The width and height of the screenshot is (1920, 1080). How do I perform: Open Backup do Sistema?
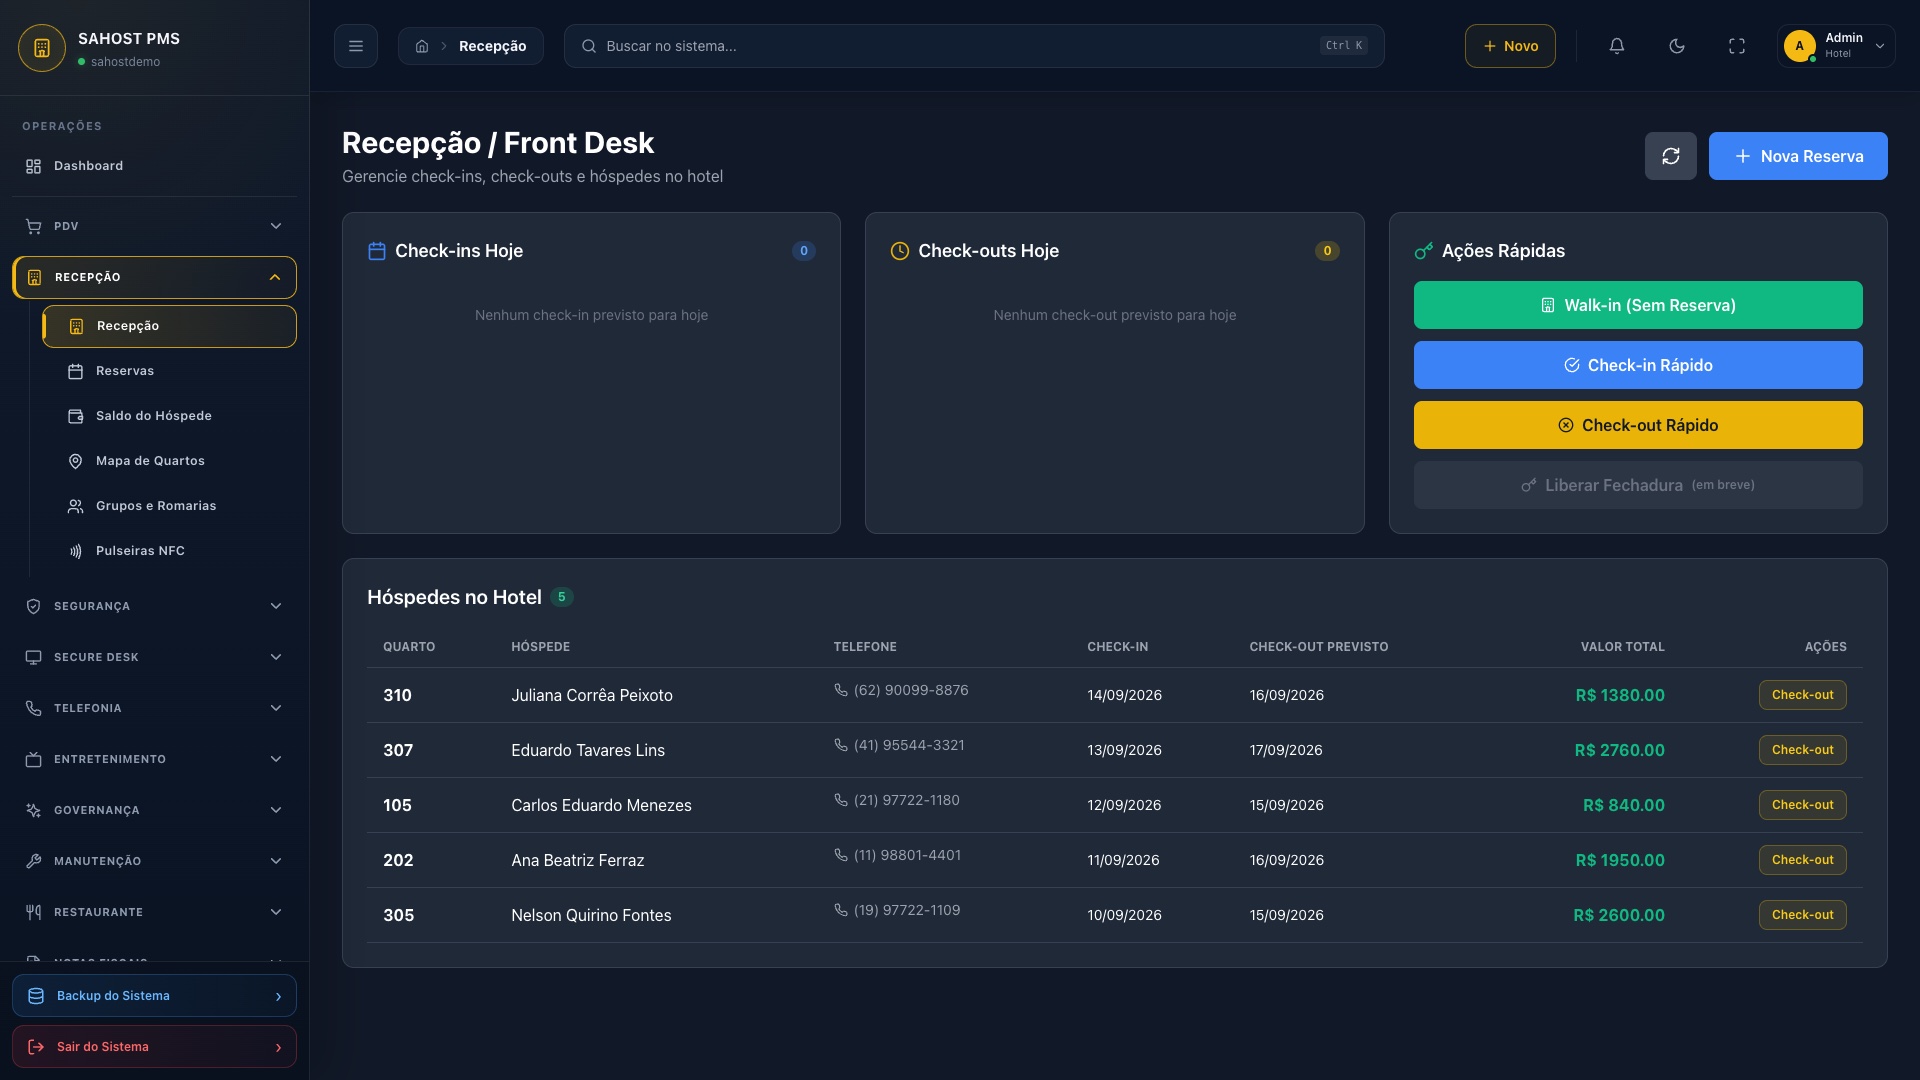pyautogui.click(x=154, y=996)
